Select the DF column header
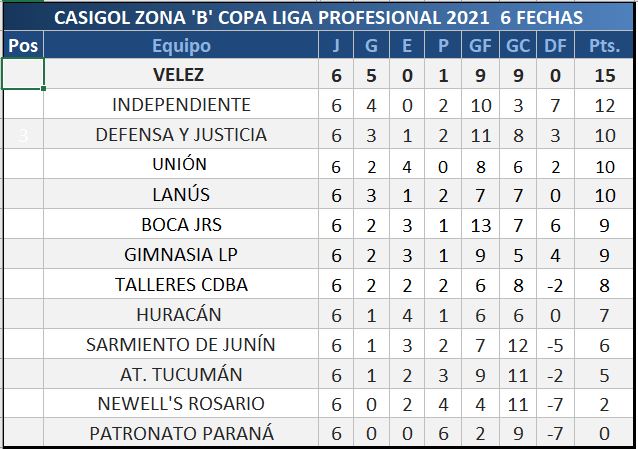Image resolution: width=638 pixels, height=449 pixels. click(x=552, y=46)
